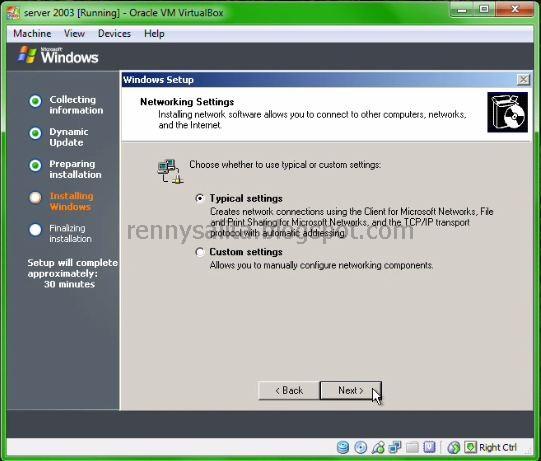The image size is (541, 461).
Task: Click the optical disc status icon
Action: click(x=361, y=448)
